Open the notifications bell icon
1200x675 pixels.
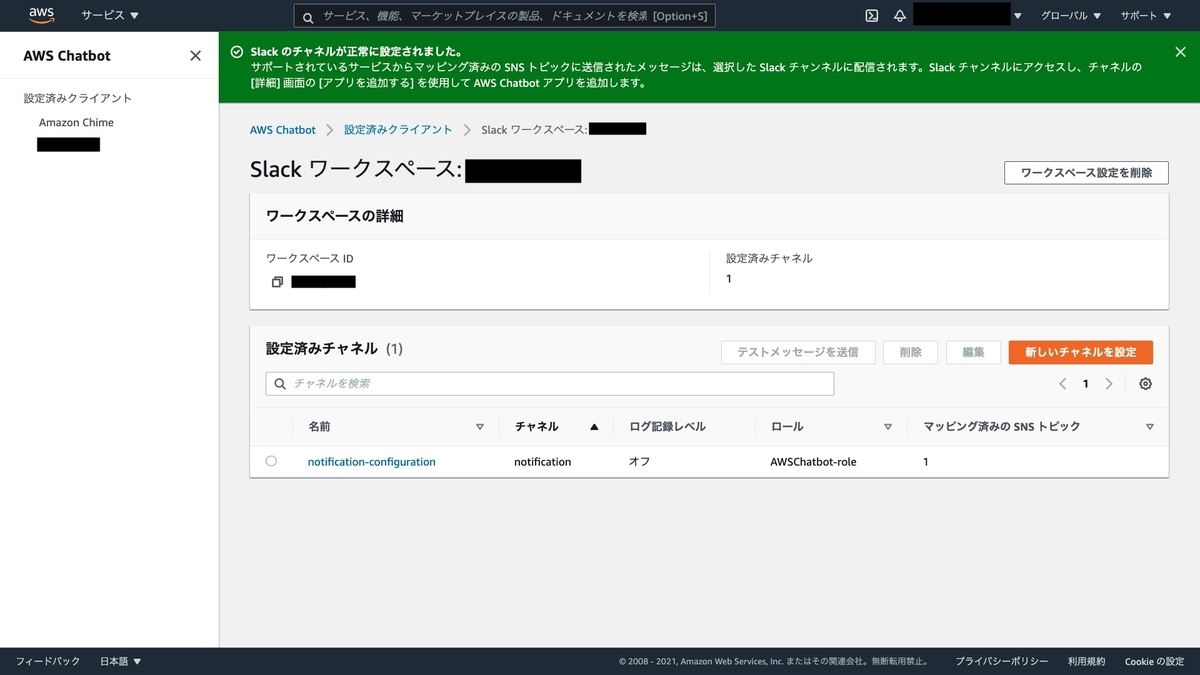click(x=899, y=16)
